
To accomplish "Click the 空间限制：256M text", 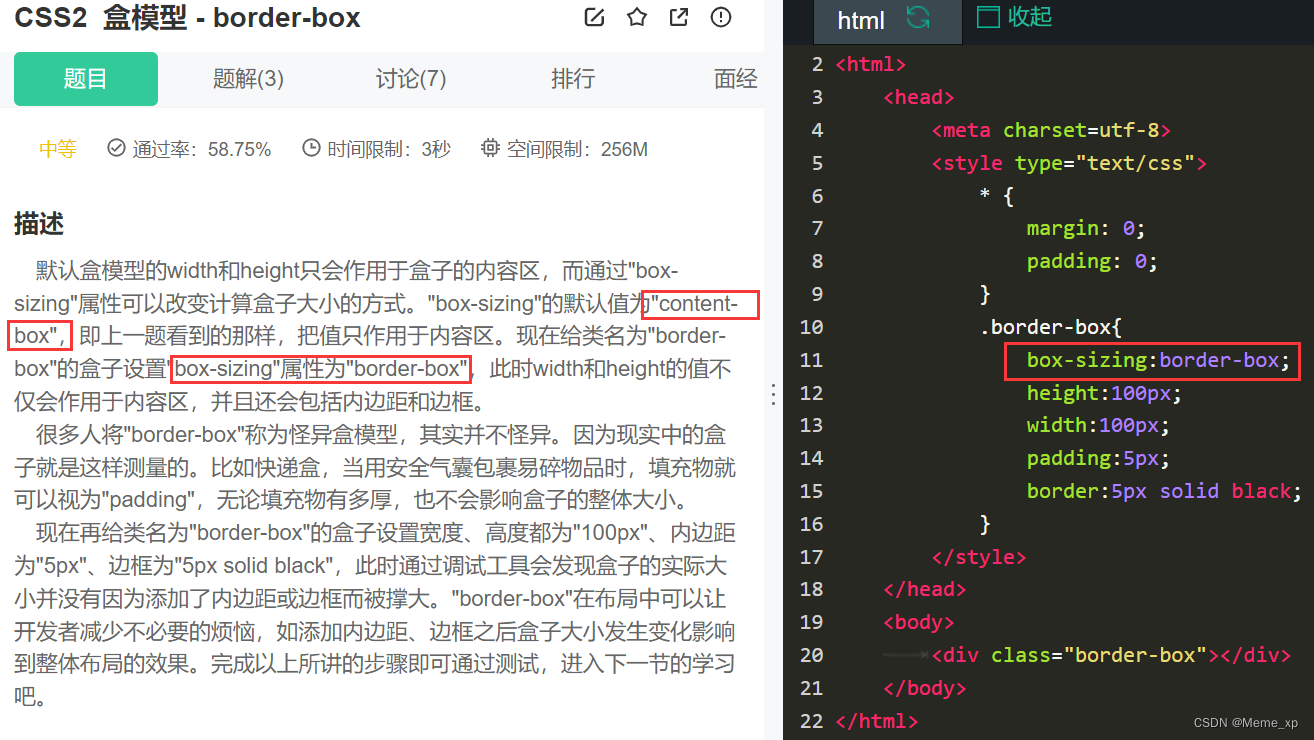I will 577,149.
